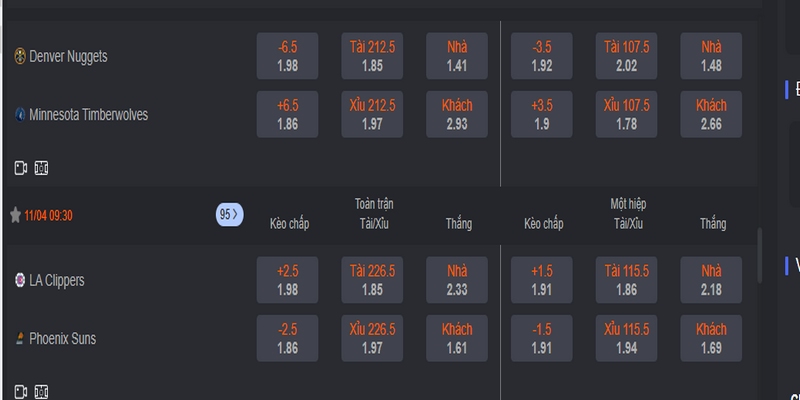Pick Tài 212.5 odds 1.85
This screenshot has height=400, width=800.
tap(372, 56)
